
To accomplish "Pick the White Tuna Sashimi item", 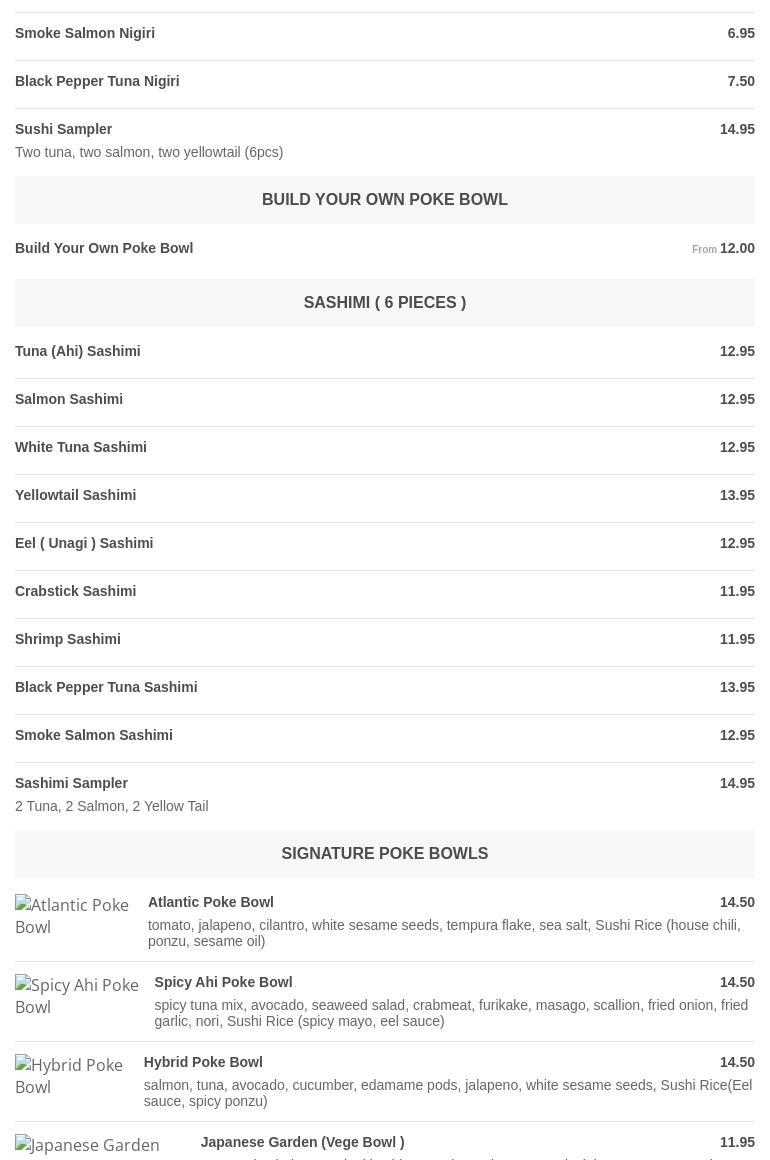I will [385, 448].
